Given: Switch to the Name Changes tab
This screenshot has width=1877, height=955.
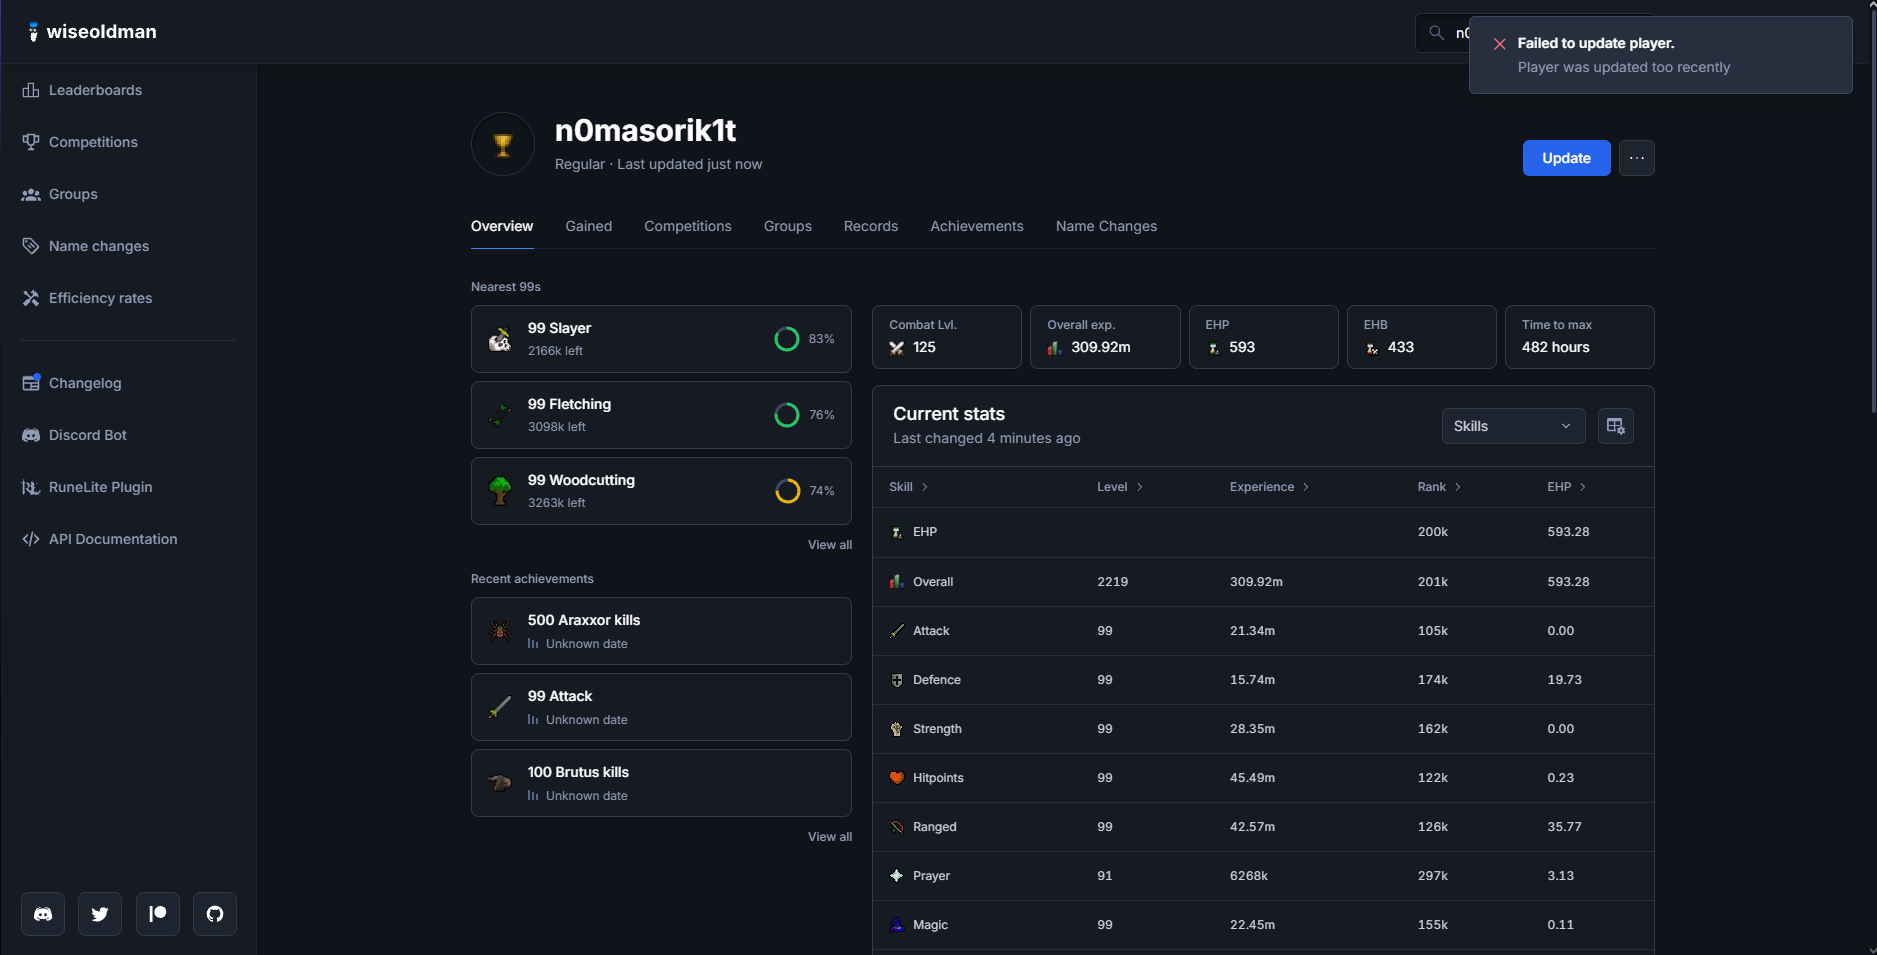Looking at the screenshot, I should 1106,226.
